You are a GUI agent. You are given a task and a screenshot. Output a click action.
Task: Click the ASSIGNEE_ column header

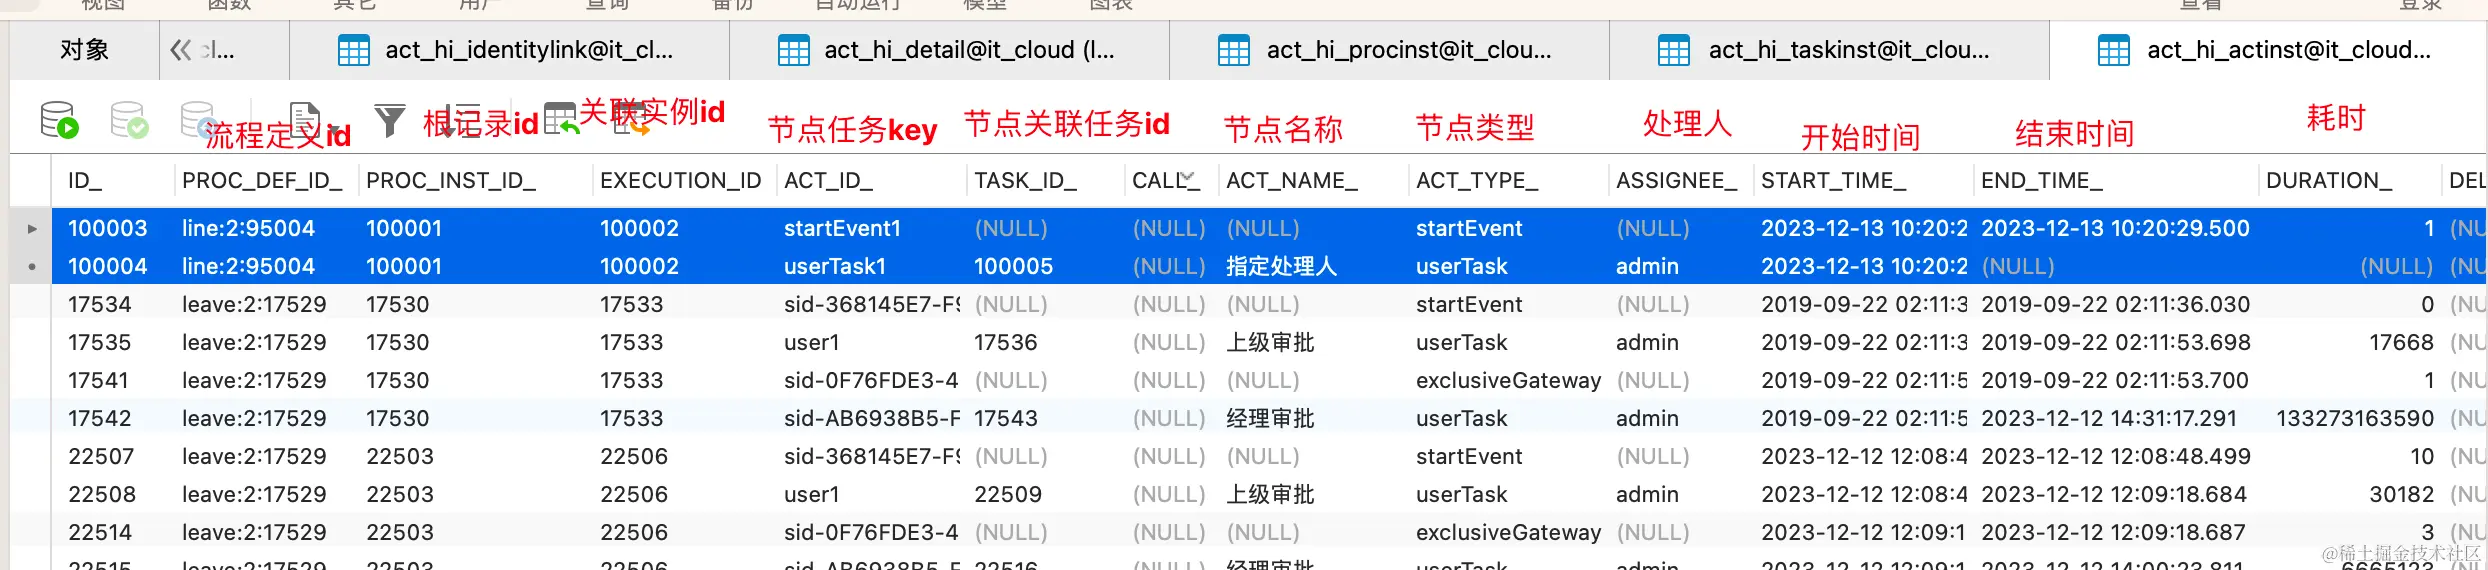(1680, 181)
